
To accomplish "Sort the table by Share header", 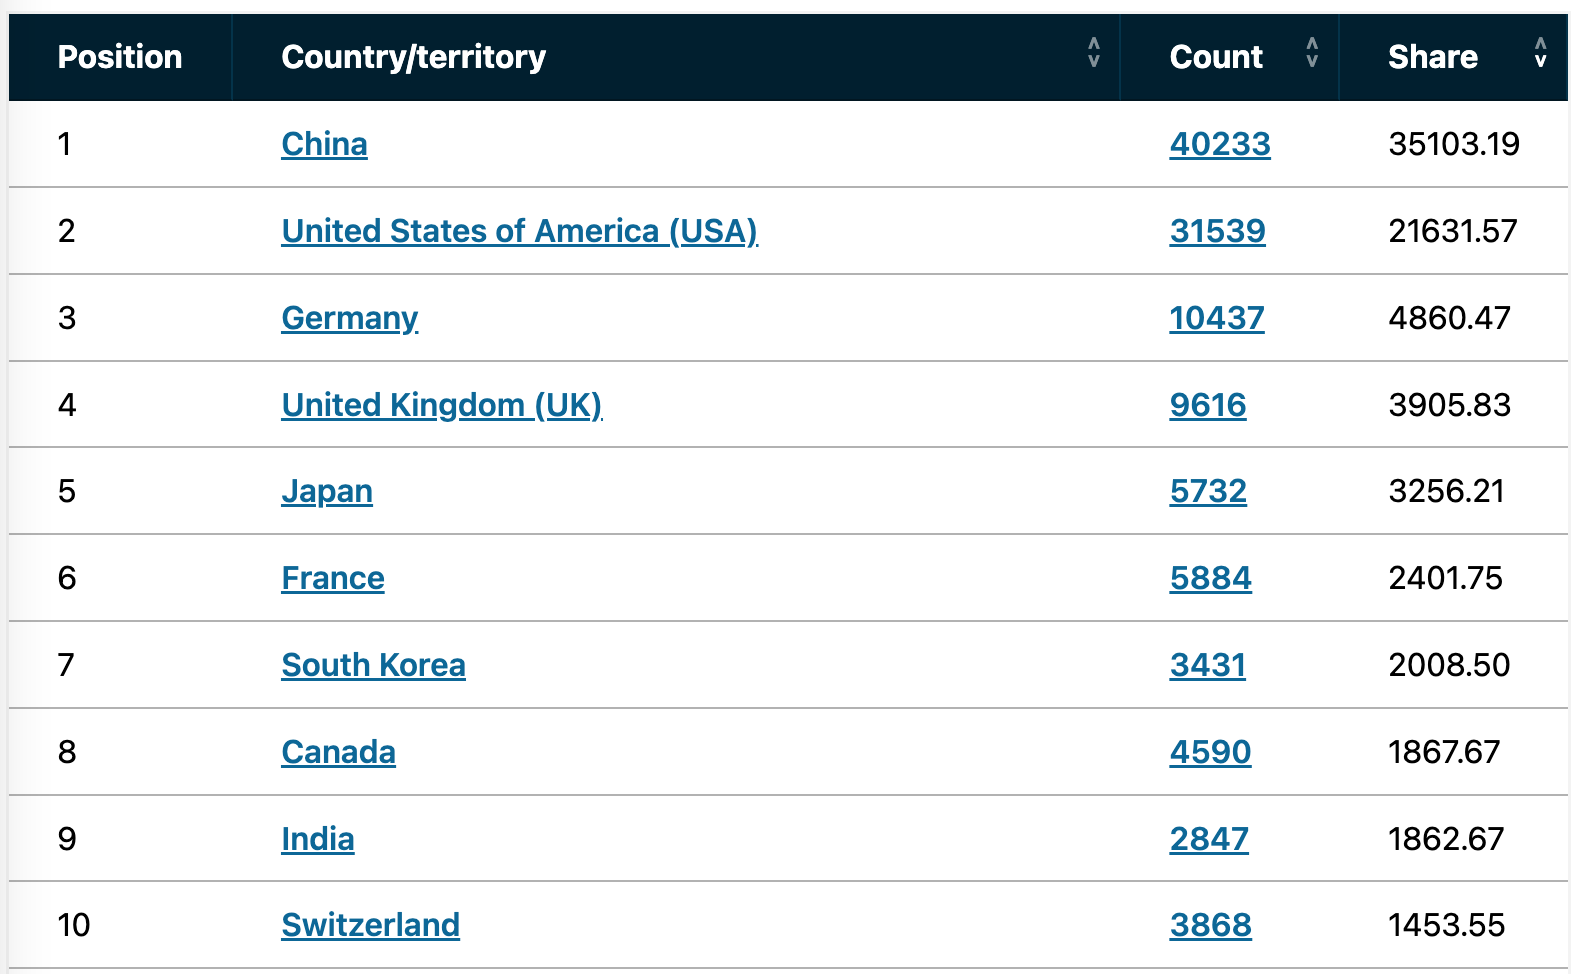I will point(1434,57).
